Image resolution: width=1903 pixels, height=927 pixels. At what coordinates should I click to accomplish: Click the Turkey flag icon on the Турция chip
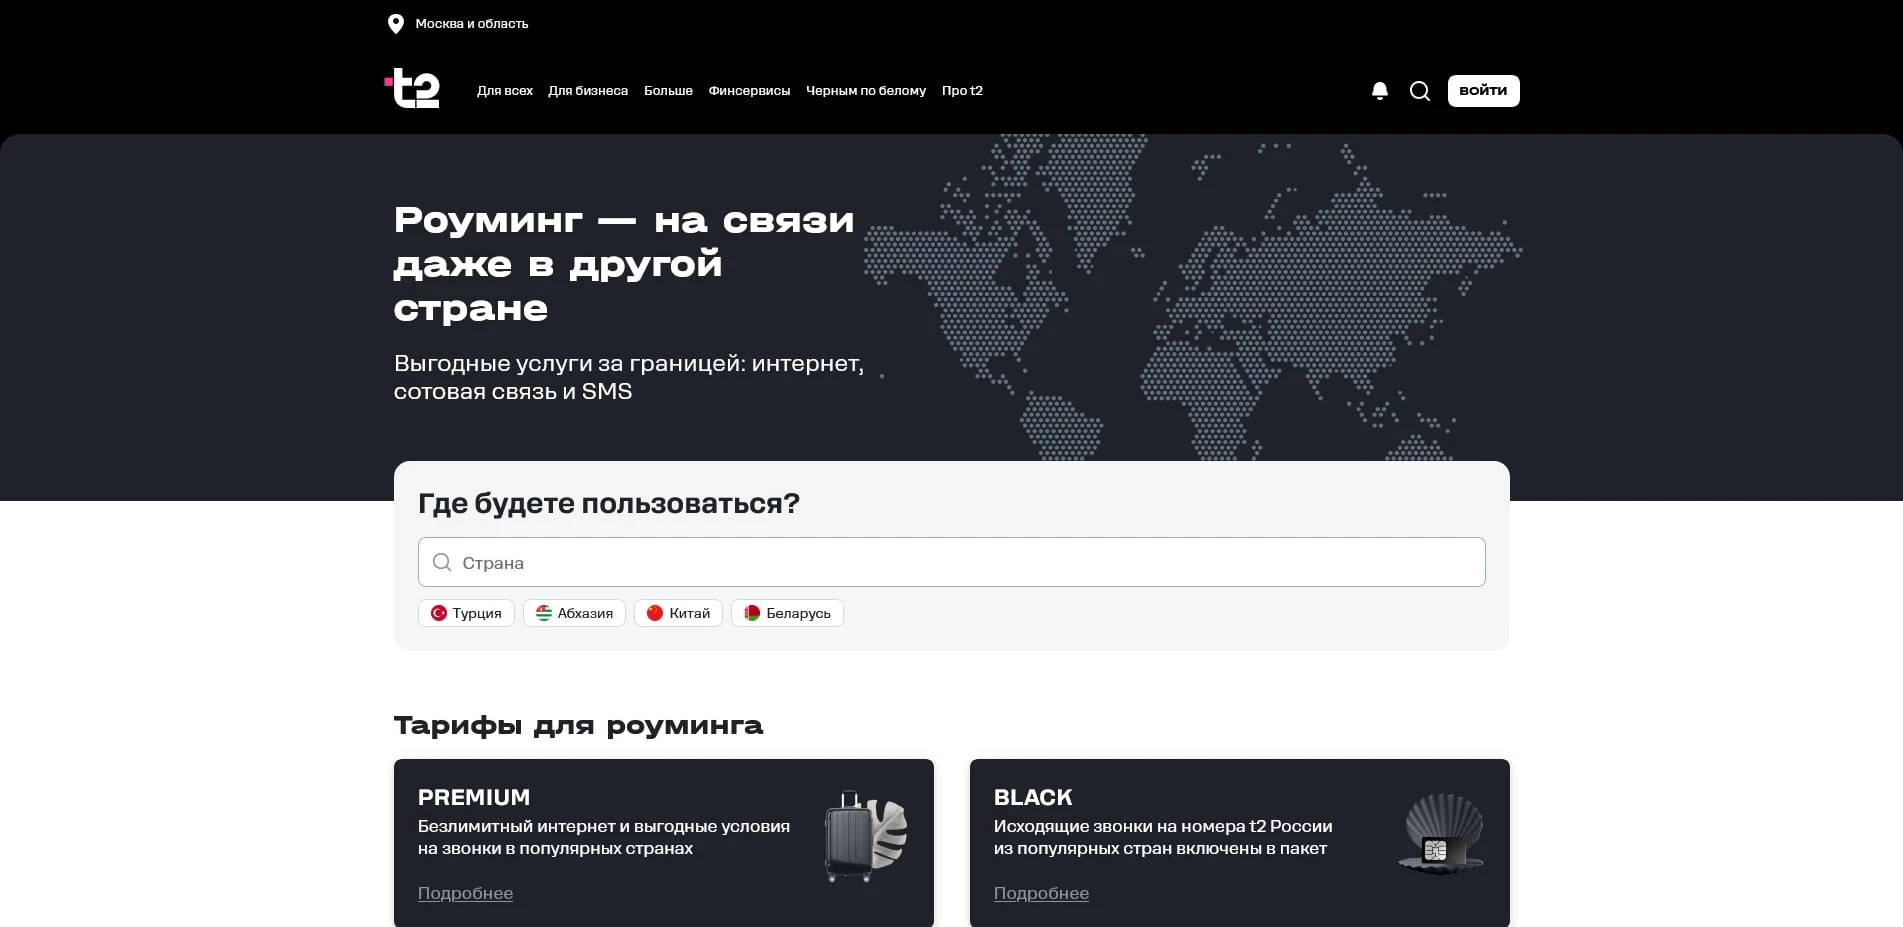(x=440, y=613)
